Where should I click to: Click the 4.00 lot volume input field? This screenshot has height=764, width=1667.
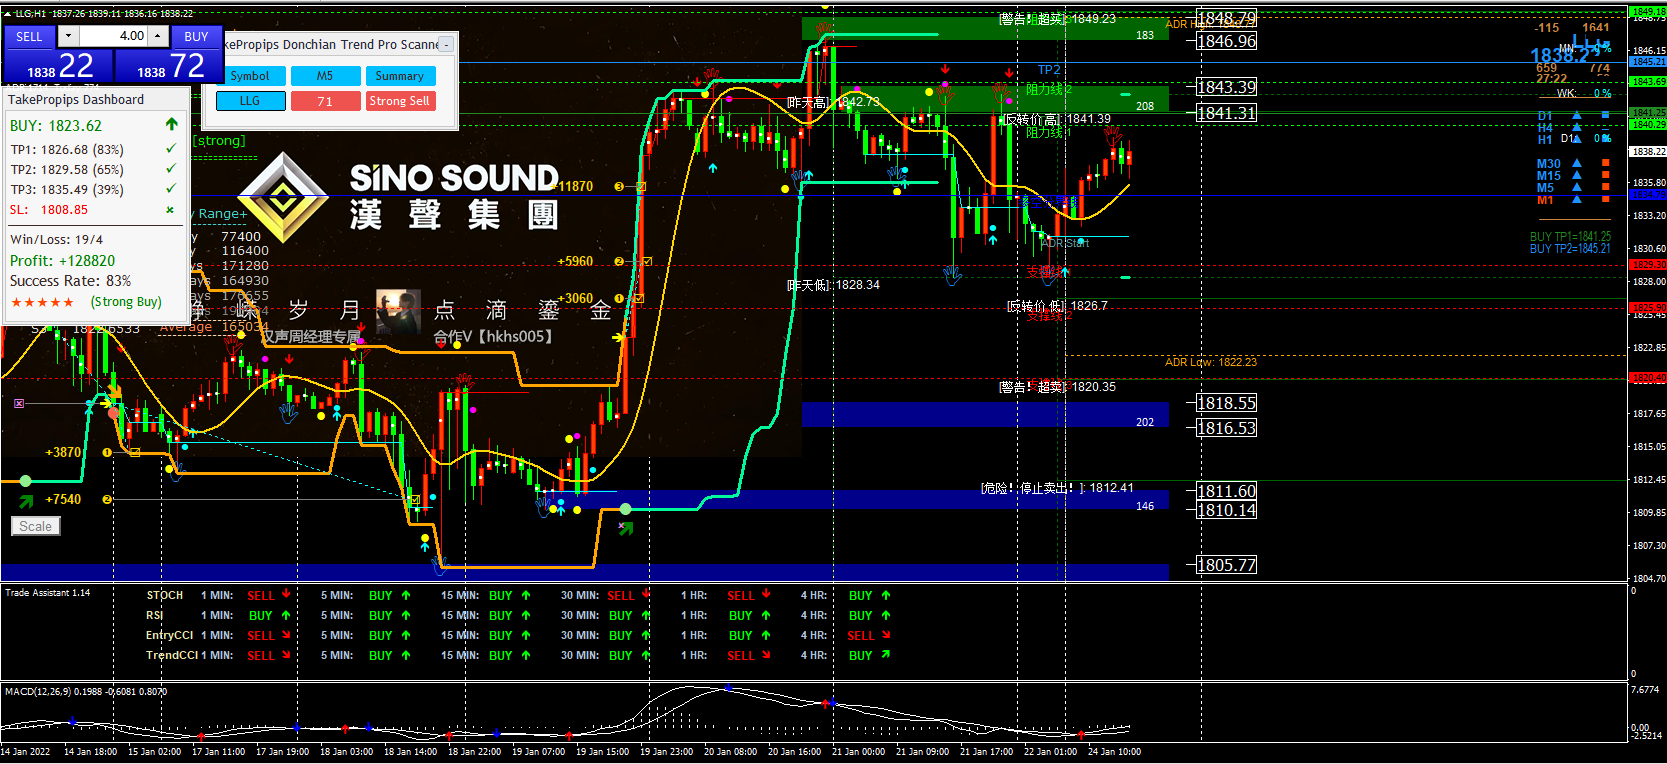coord(114,36)
